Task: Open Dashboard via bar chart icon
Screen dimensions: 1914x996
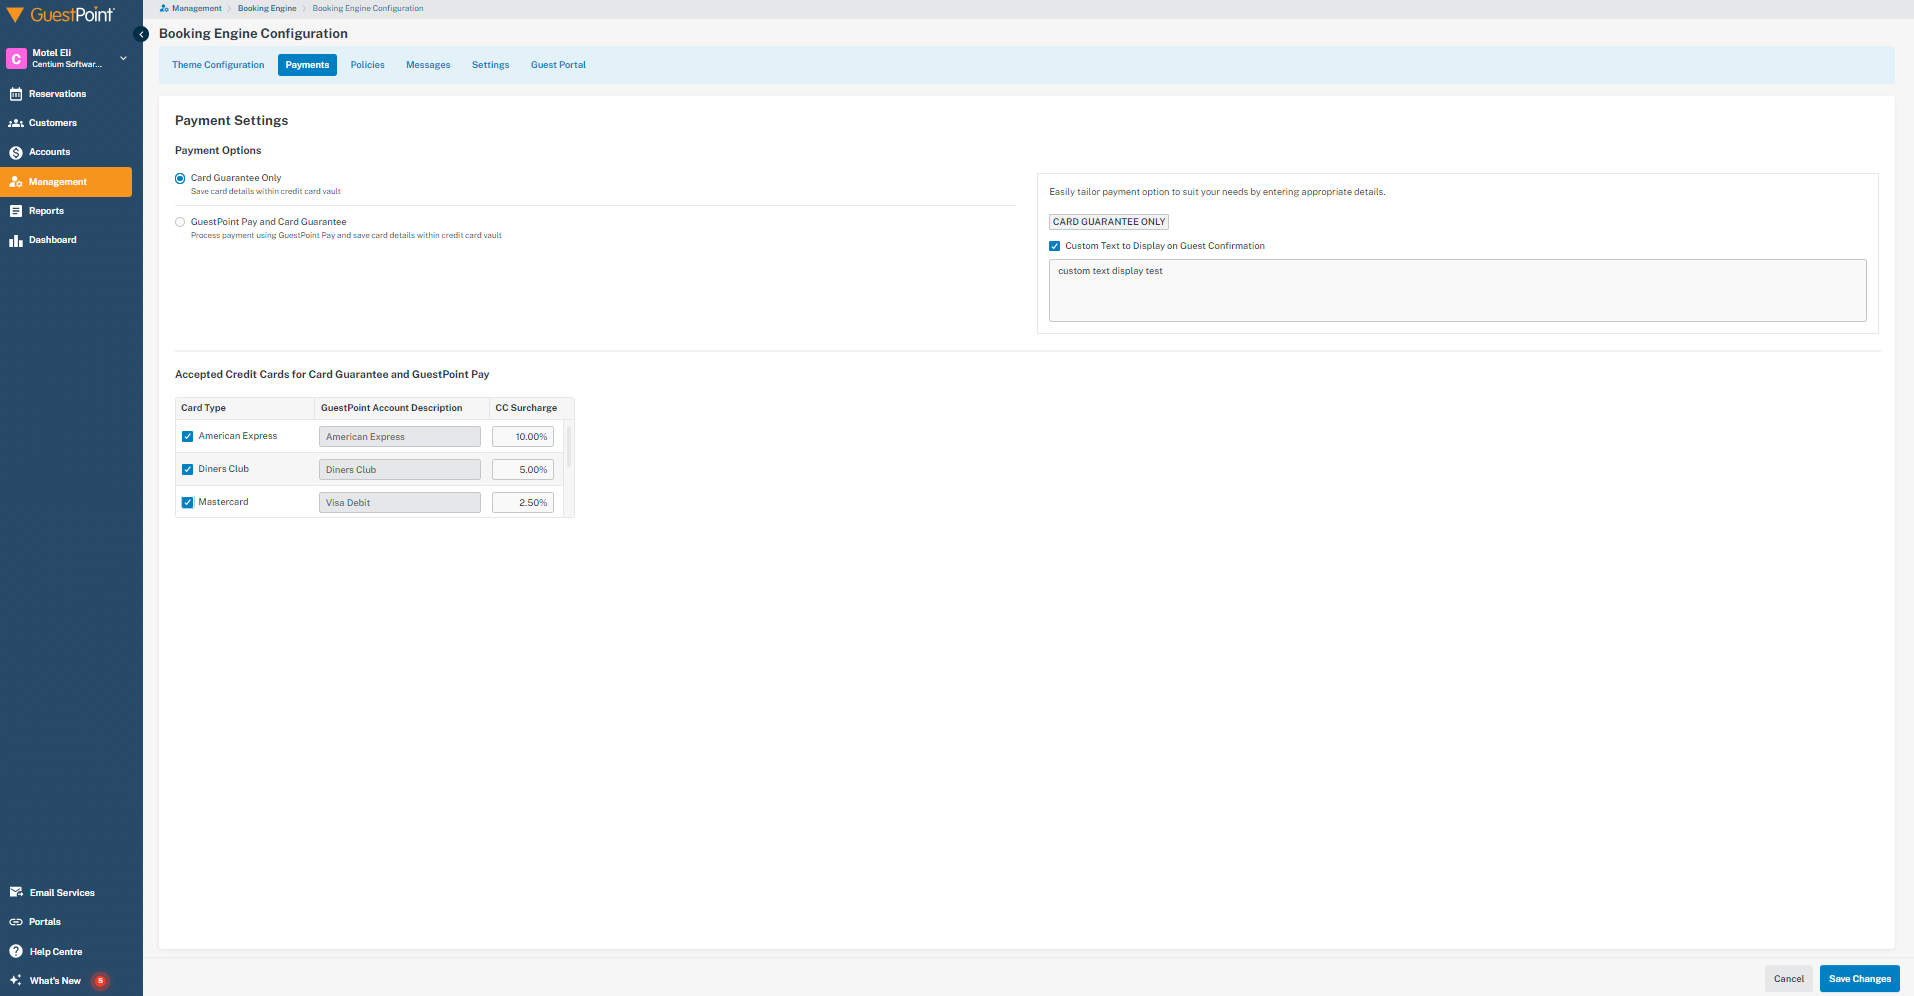Action: [16, 241]
